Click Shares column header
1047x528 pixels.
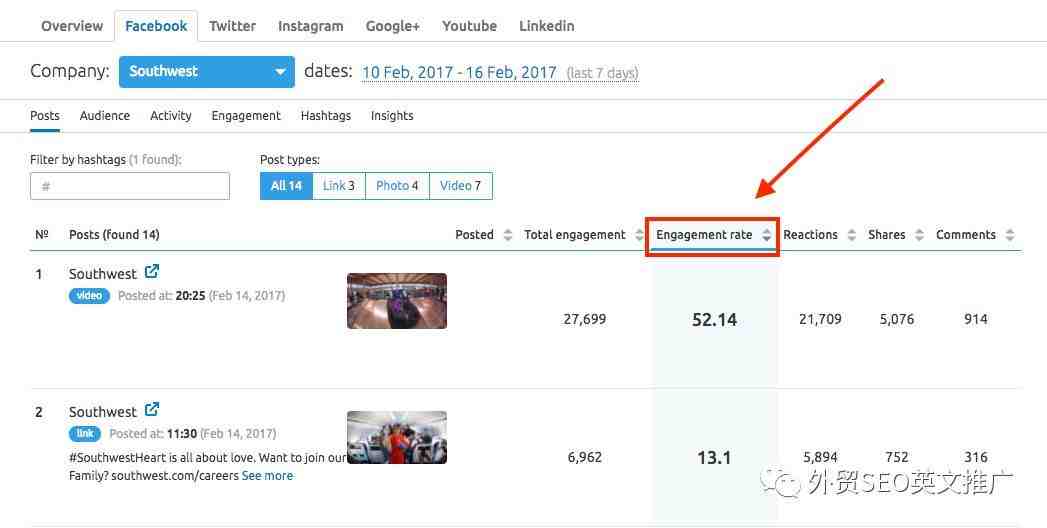(887, 235)
